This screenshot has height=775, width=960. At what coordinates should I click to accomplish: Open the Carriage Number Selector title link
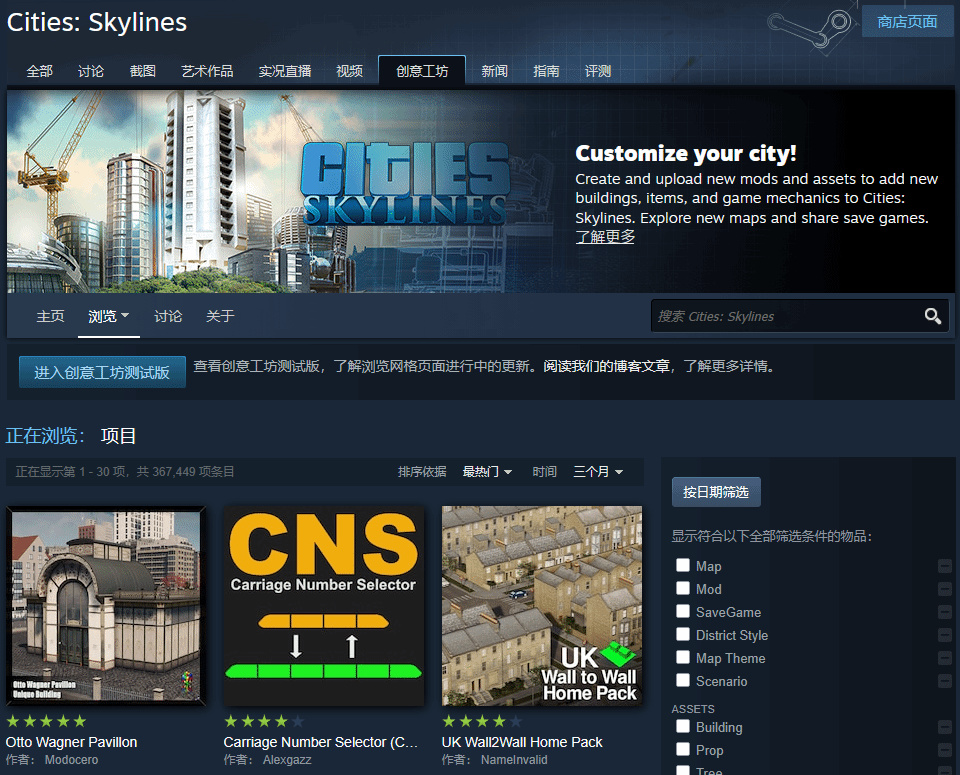[320, 742]
